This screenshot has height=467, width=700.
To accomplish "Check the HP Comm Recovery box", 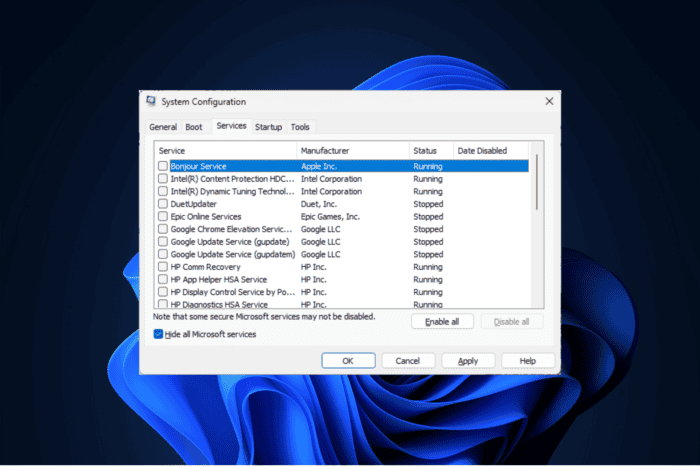I will click(x=163, y=267).
